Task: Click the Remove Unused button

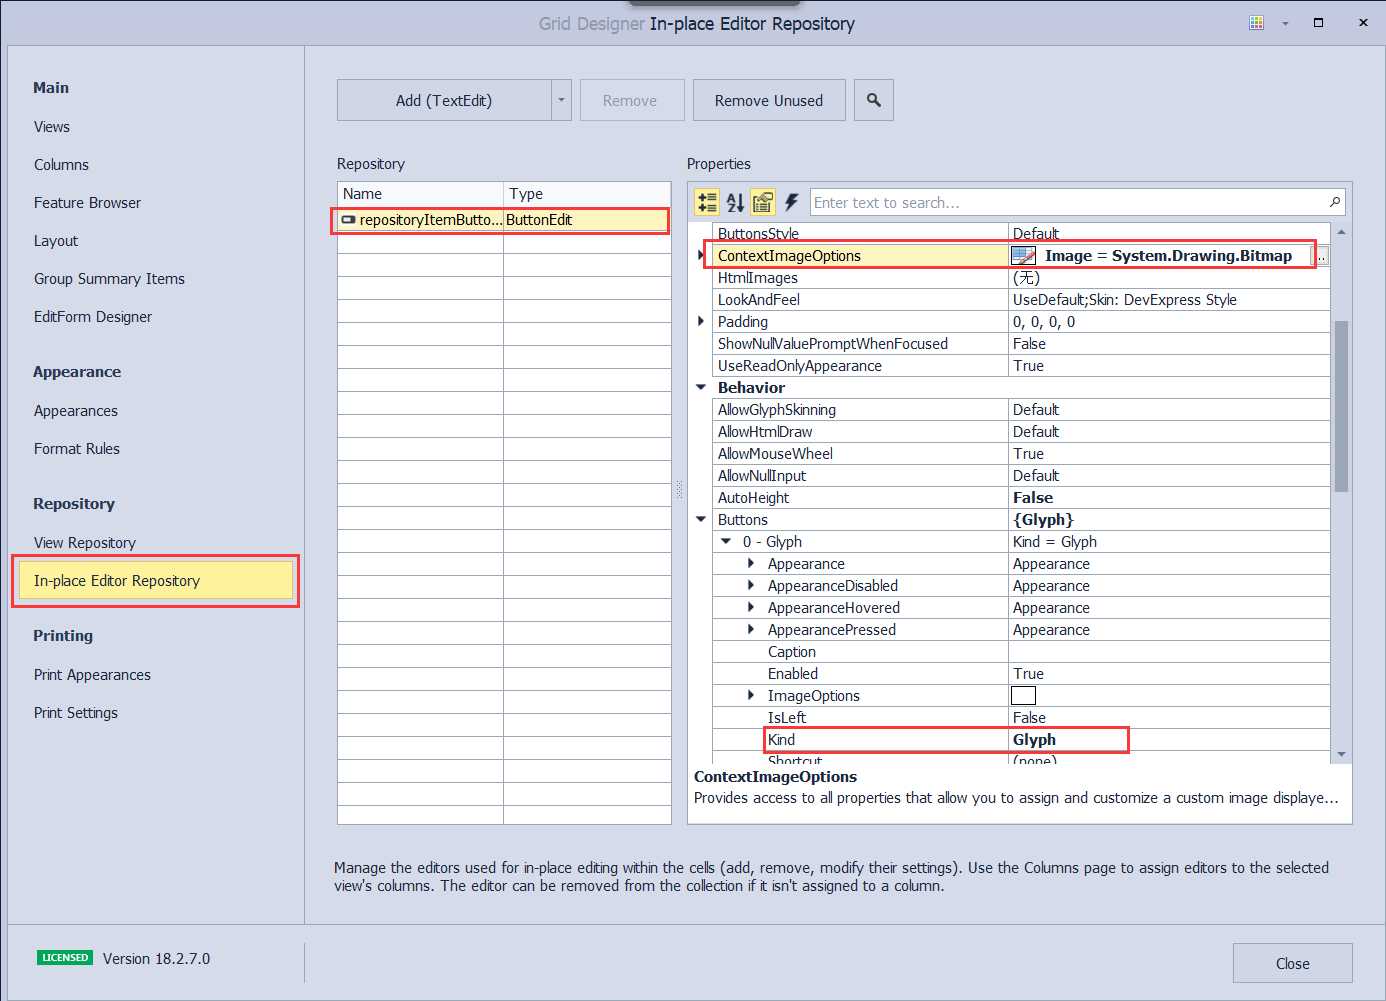Action: click(x=769, y=100)
